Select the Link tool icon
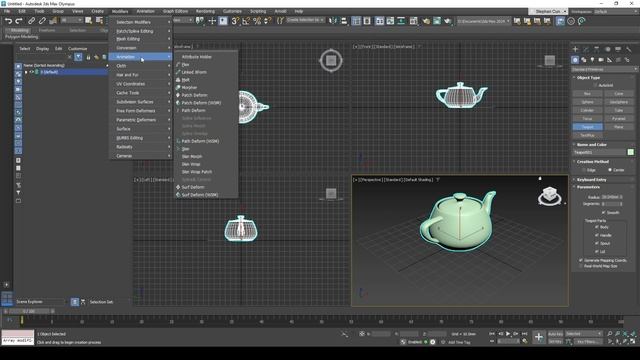 [31, 20]
